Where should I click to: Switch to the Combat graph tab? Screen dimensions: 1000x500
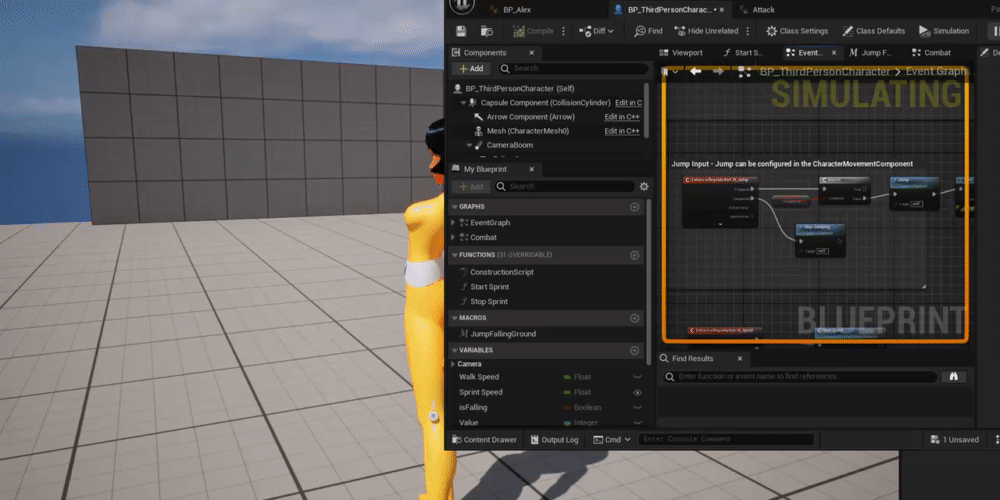931,53
